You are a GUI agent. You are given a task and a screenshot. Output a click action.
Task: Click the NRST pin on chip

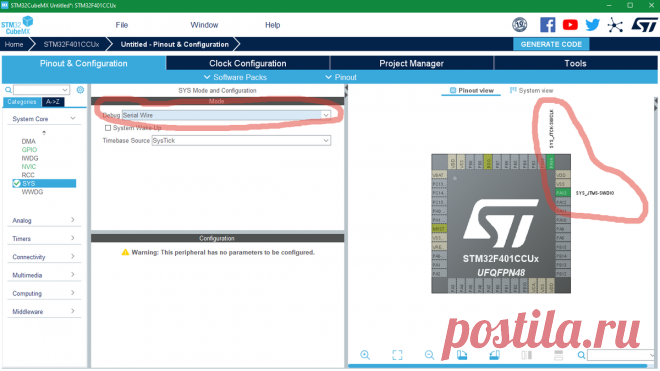[x=439, y=229]
